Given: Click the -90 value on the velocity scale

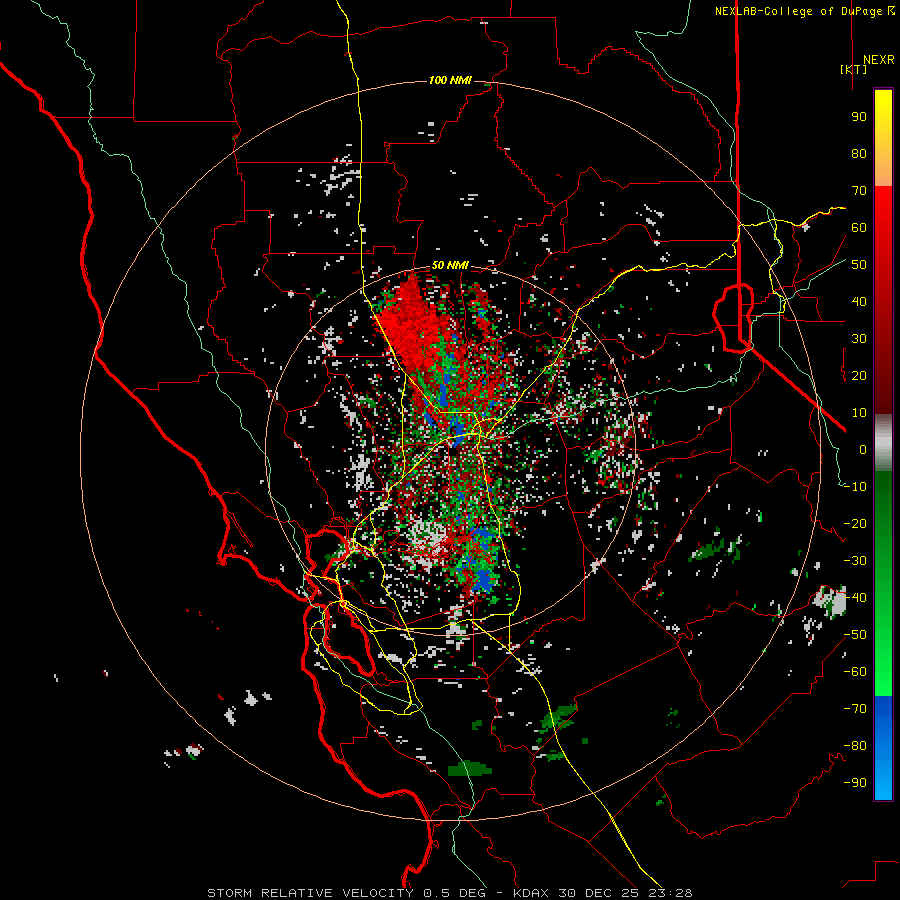Looking at the screenshot, I should point(855,783).
